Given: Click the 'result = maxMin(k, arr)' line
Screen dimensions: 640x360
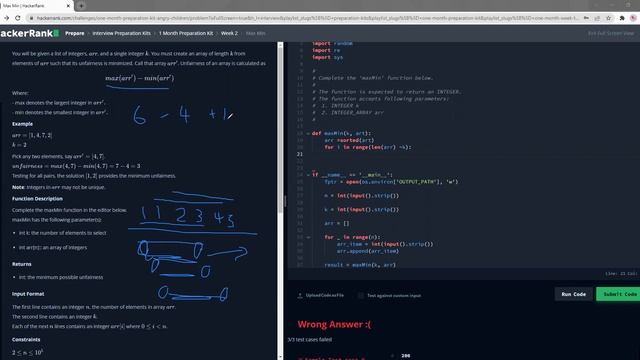Looking at the screenshot, I should click(360, 265).
